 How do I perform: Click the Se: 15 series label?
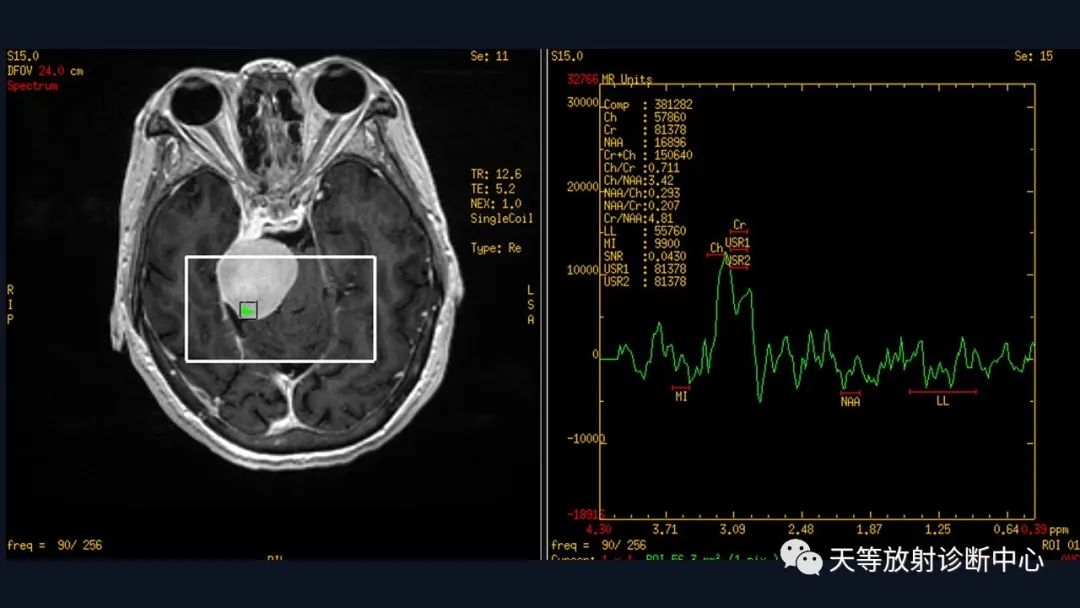(x=1033, y=56)
